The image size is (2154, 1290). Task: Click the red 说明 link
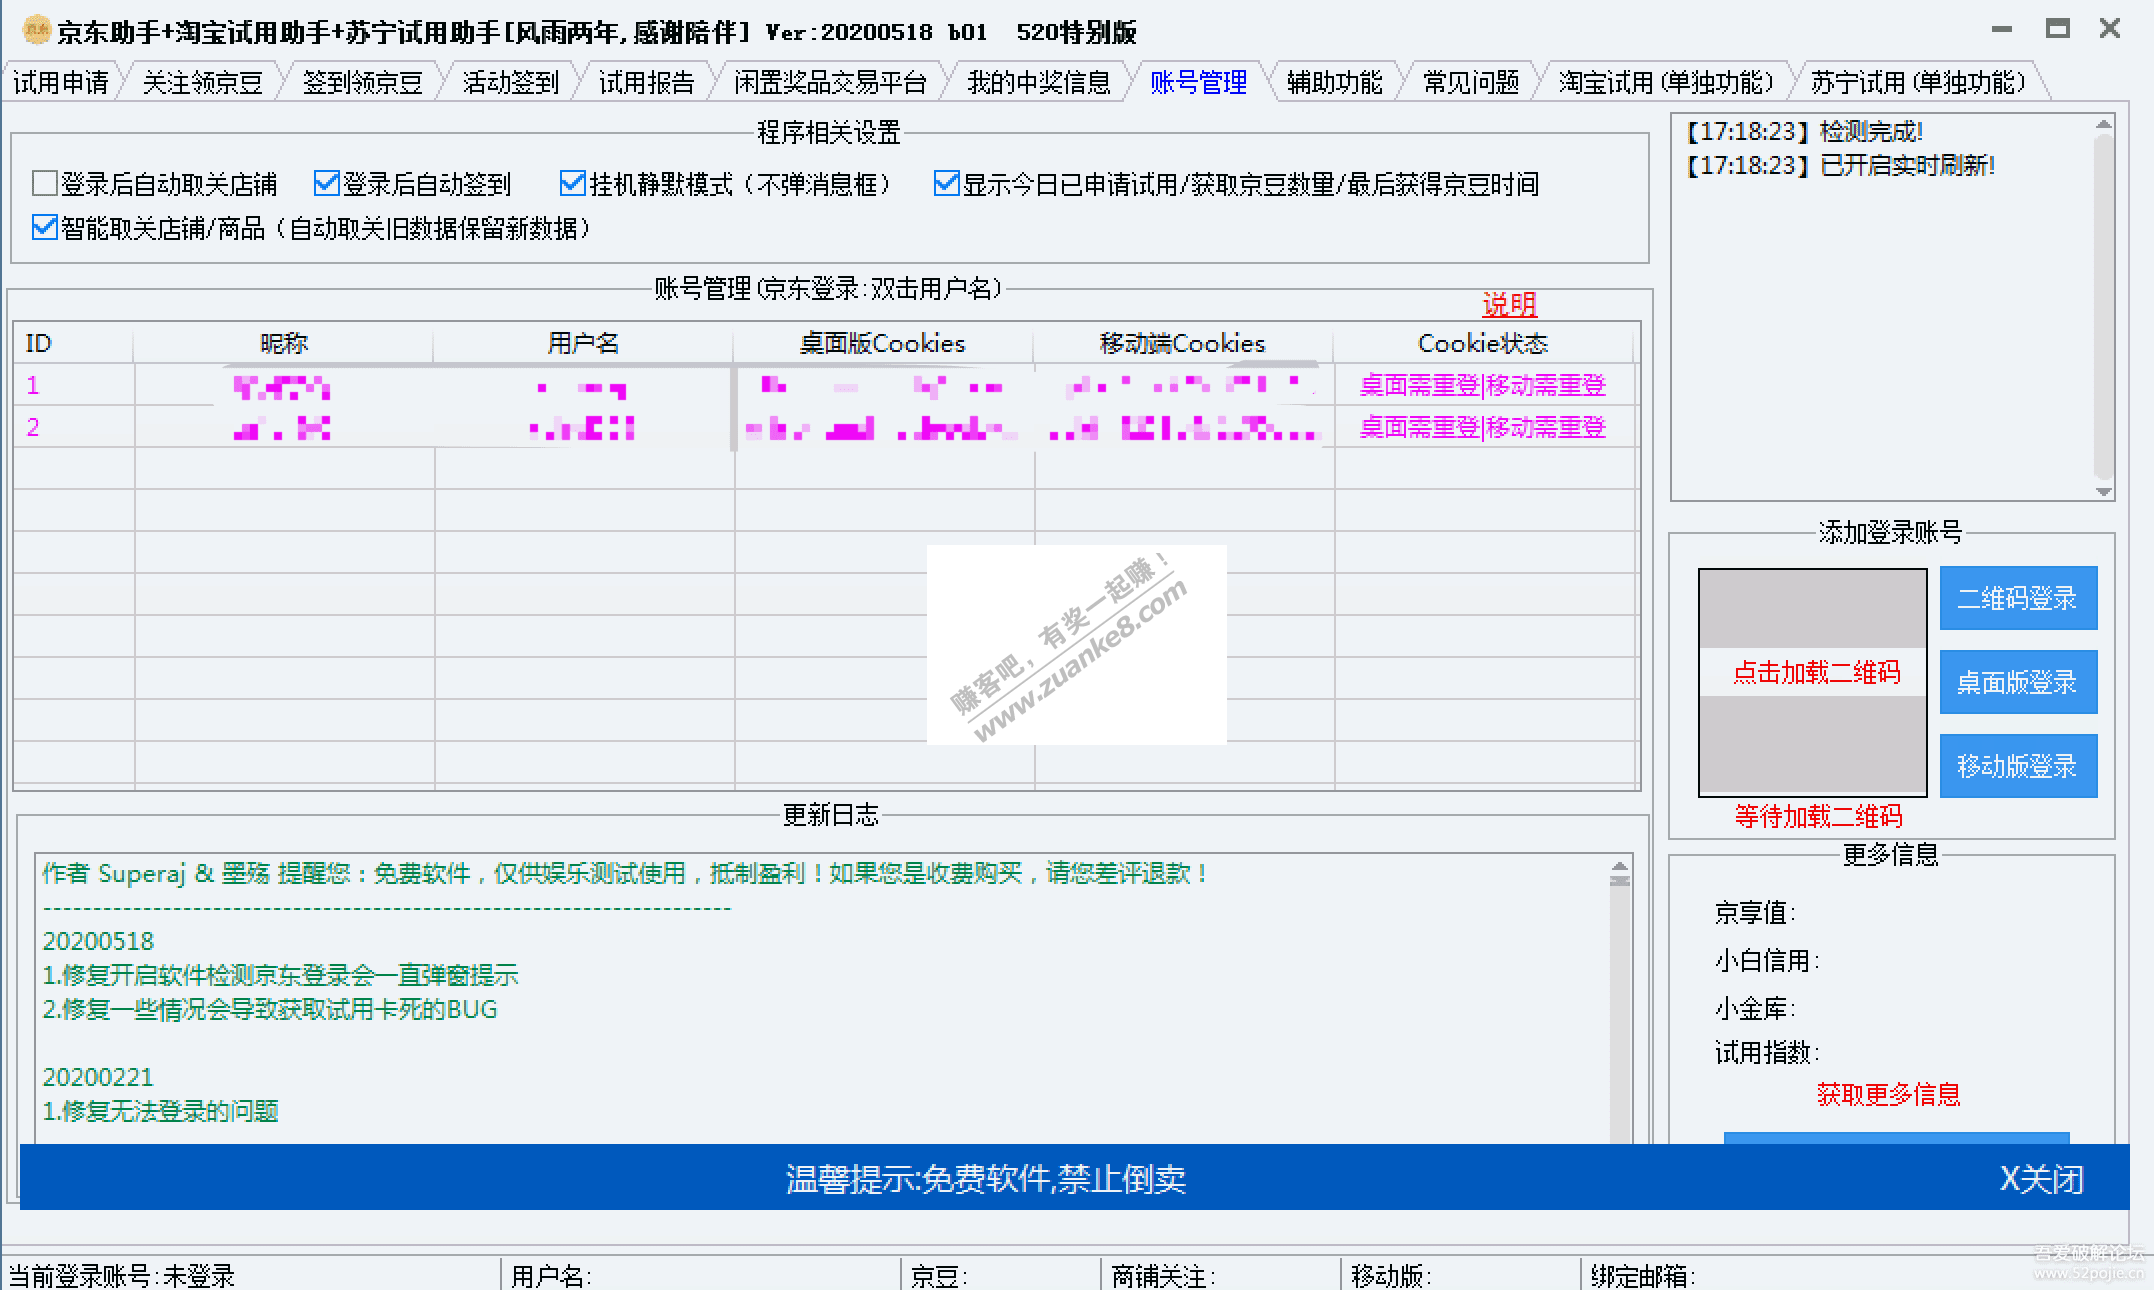(1509, 305)
